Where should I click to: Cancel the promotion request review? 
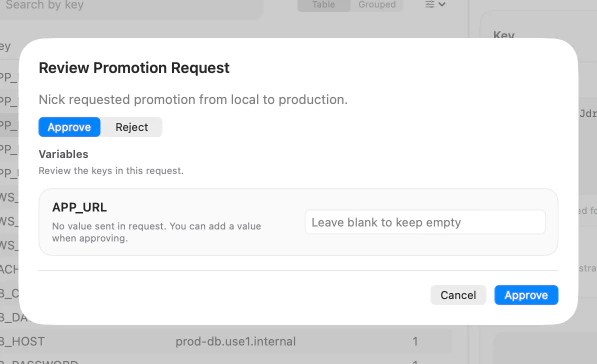[x=458, y=295]
